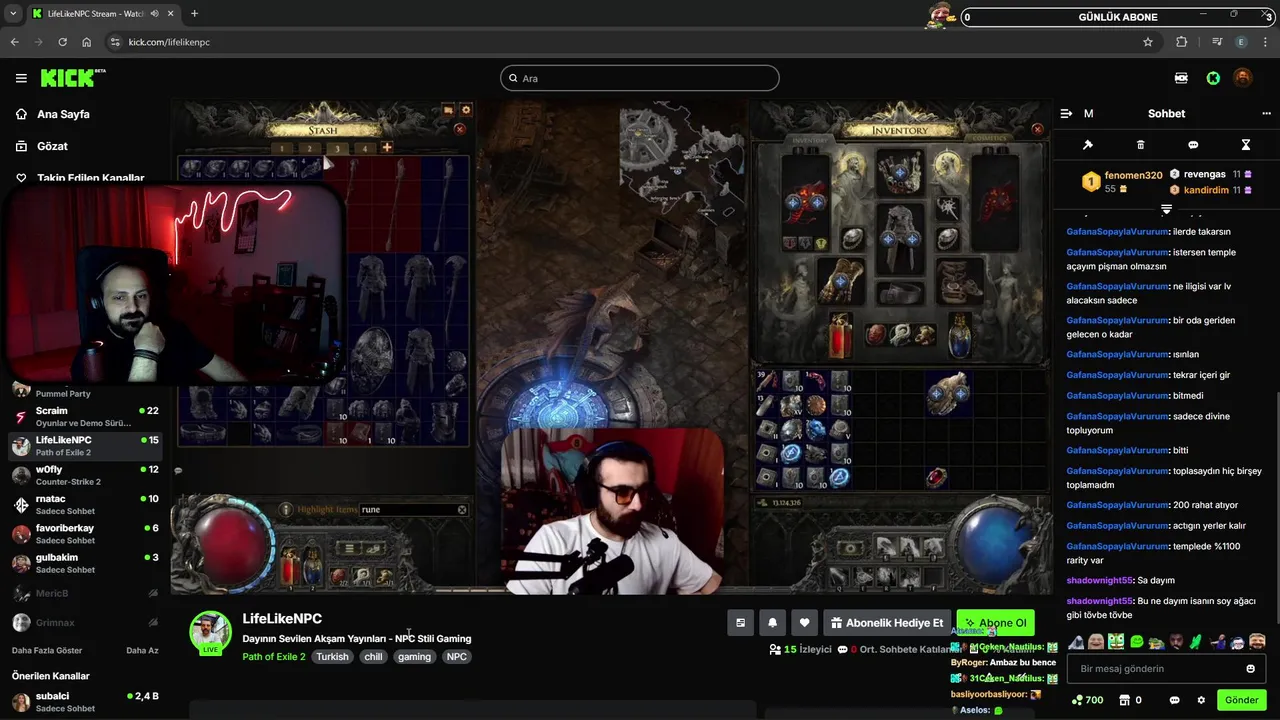Click the NPC tag
The height and width of the screenshot is (720, 1280).
456,657
